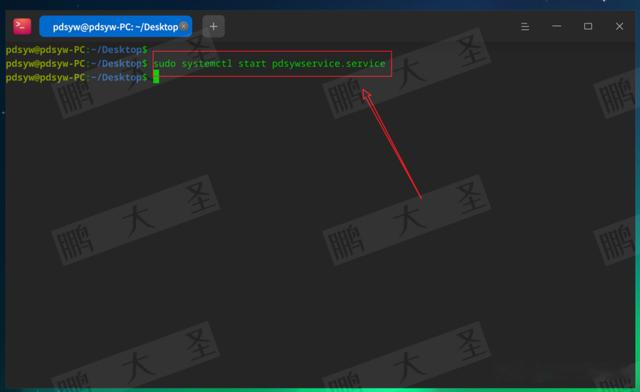Screen dimensions: 640x392
Task: Minimize the terminal window
Action: tap(556, 27)
